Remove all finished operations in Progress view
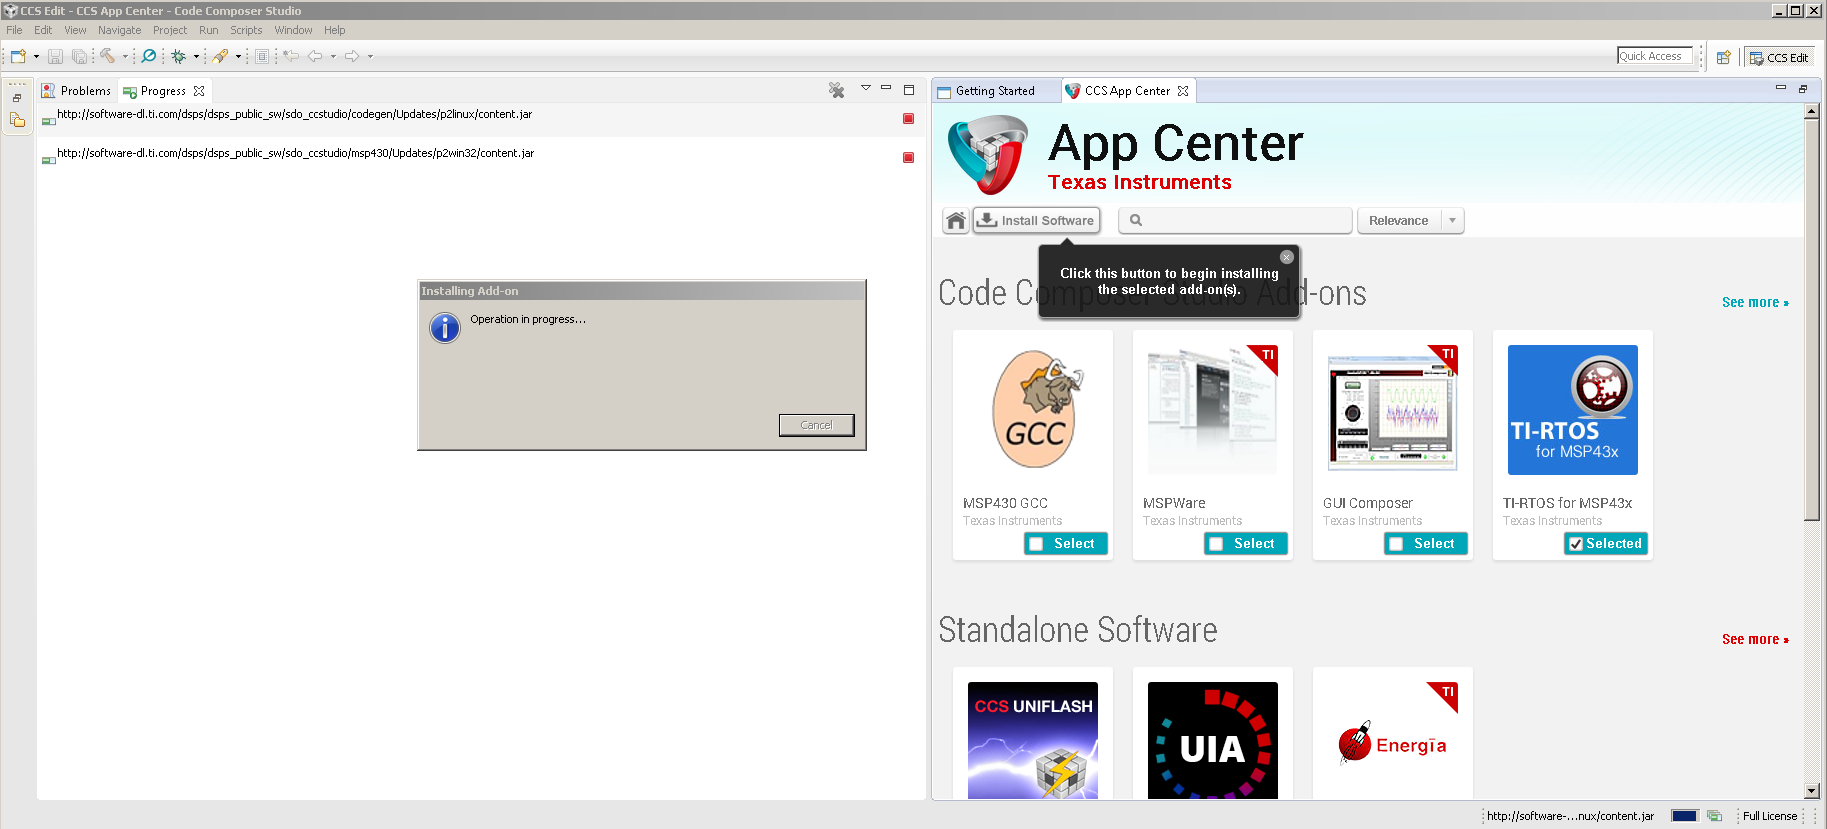 pyautogui.click(x=837, y=90)
